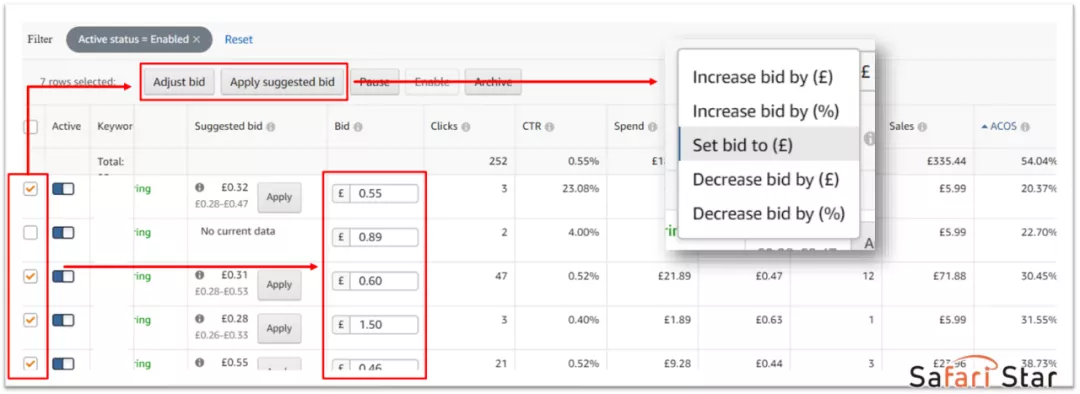1080x394 pixels.
Task: Click the No current data cell
Action: (238, 231)
